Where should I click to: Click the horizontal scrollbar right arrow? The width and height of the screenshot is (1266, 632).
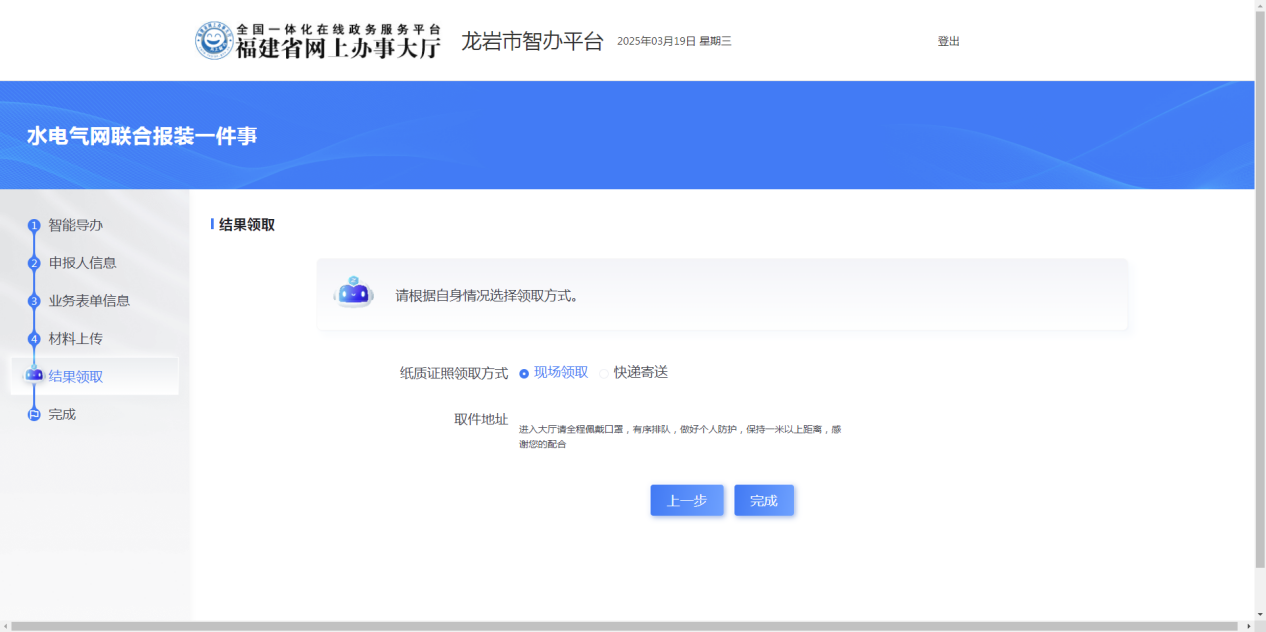coord(1247,626)
